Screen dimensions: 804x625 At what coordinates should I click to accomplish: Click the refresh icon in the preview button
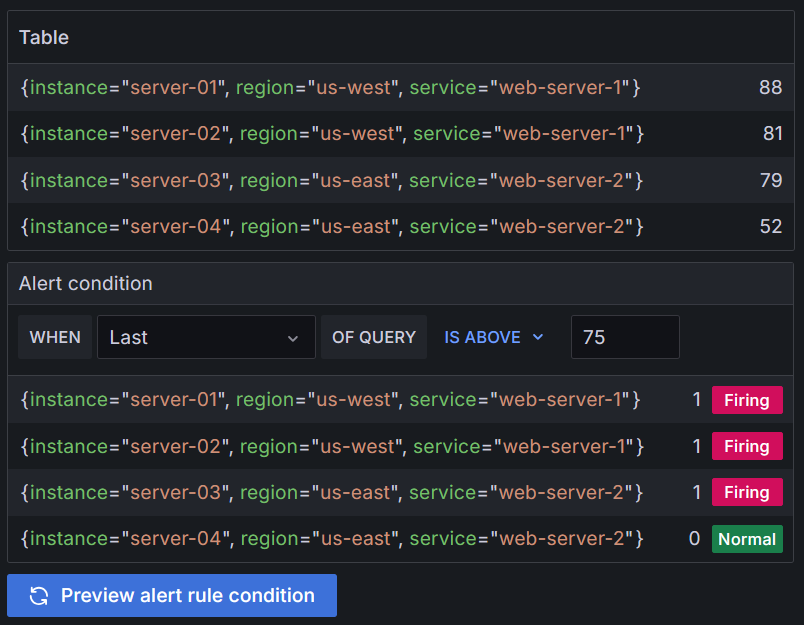pos(39,595)
